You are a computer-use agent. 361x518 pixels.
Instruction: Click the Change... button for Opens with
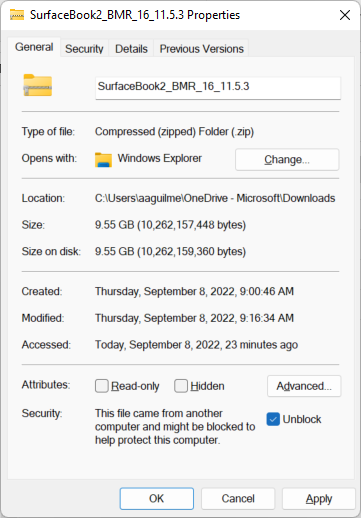pos(287,160)
